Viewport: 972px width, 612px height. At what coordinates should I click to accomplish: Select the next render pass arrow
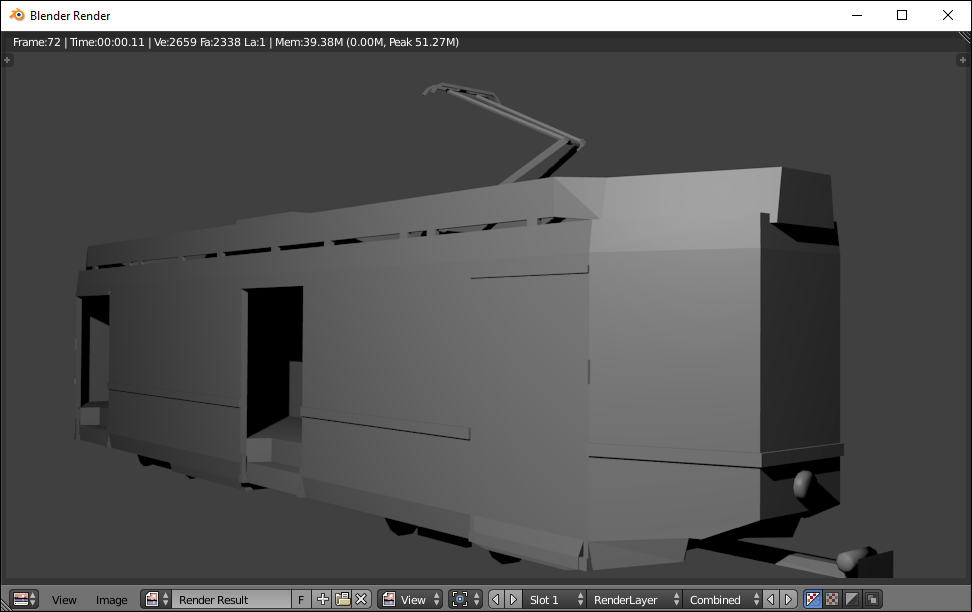point(788,600)
